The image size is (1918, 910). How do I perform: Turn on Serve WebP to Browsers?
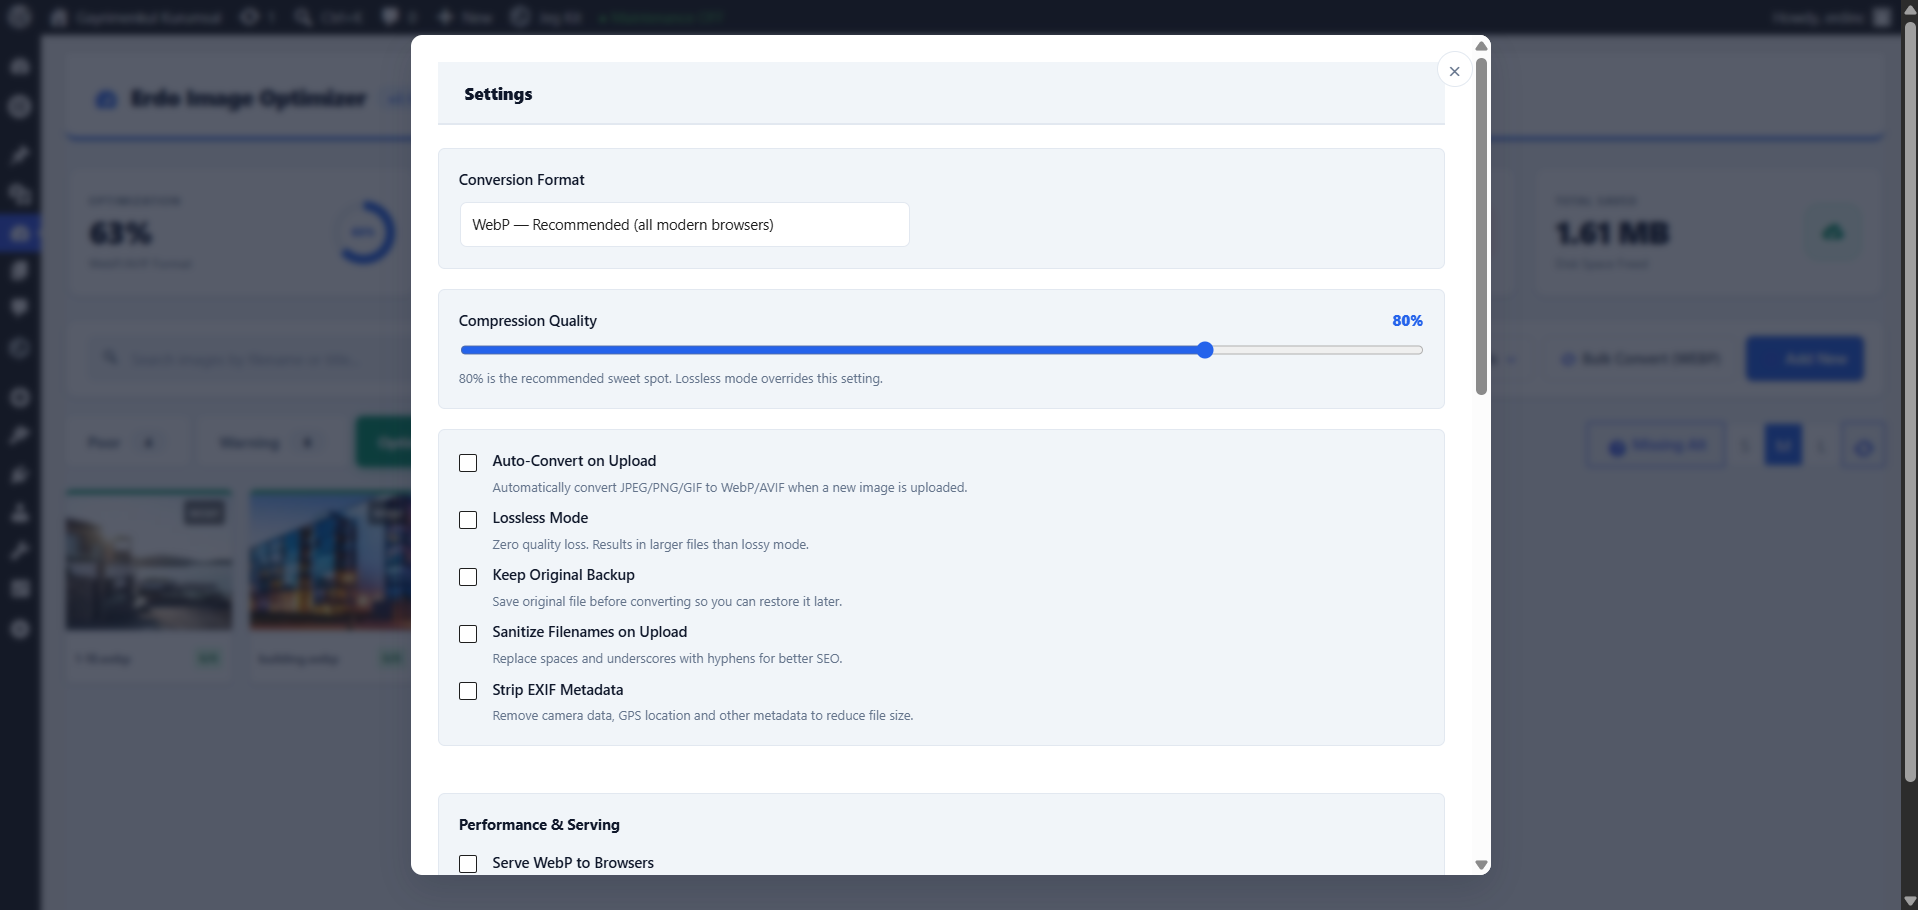(x=468, y=864)
